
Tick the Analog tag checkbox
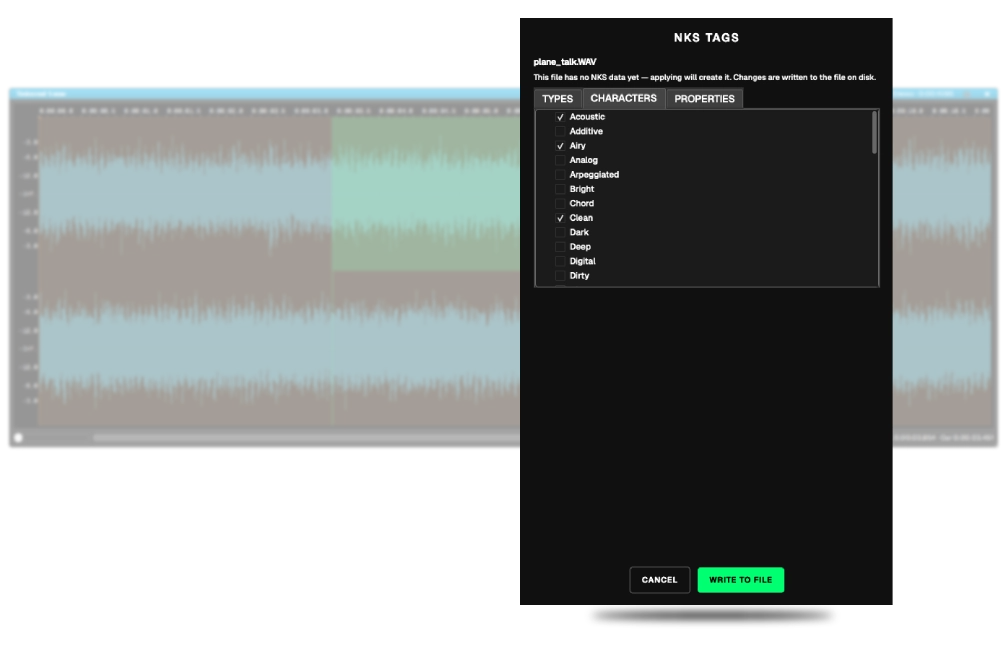click(x=560, y=160)
